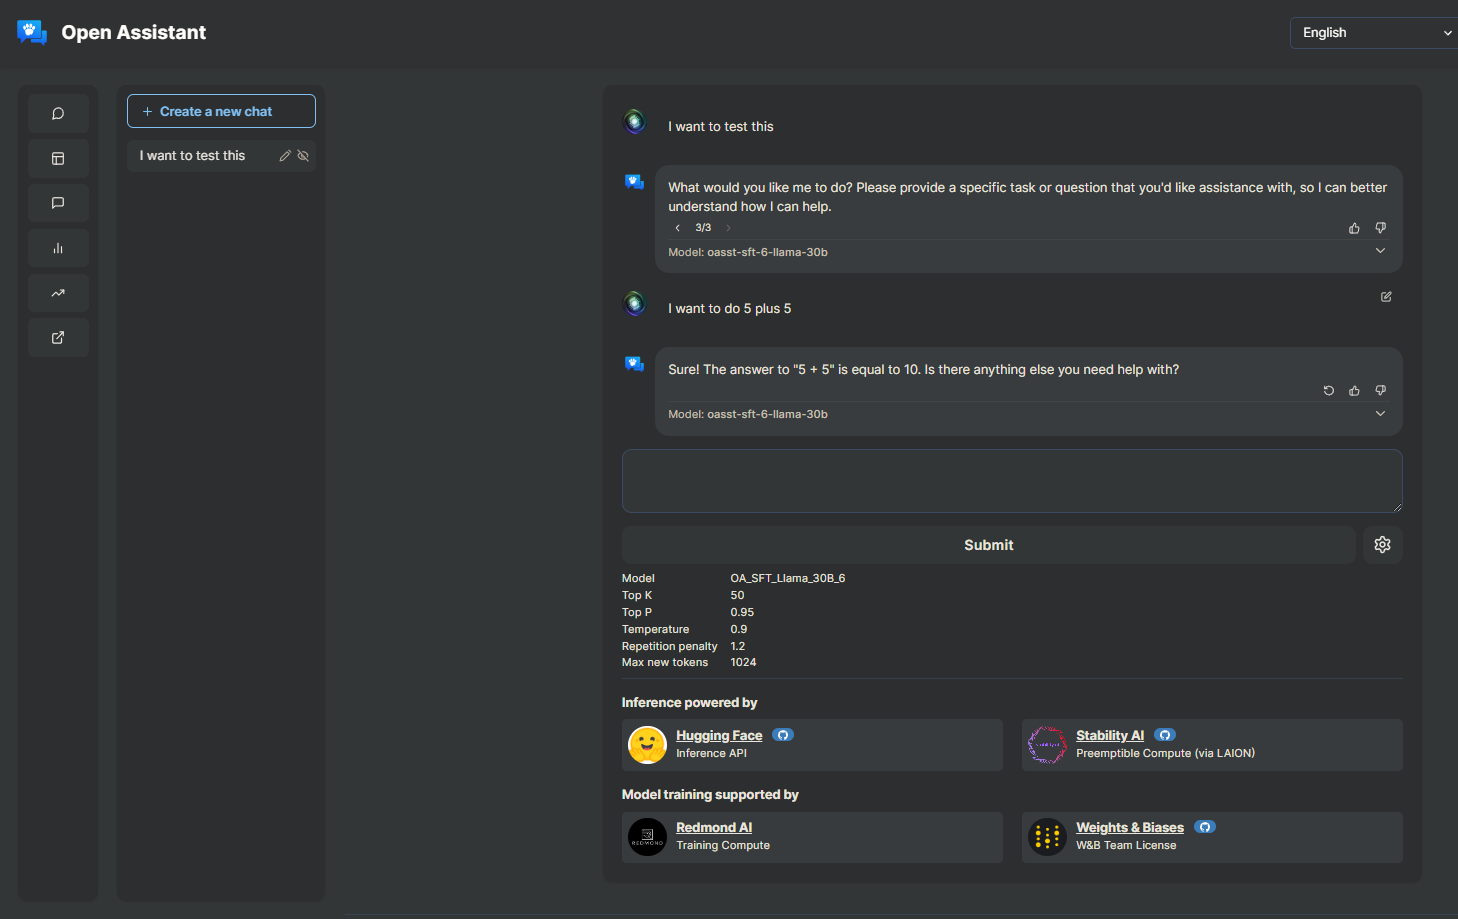Edit the 'I want to do 5 plus 5' message
This screenshot has width=1458, height=919.
pos(1385,296)
